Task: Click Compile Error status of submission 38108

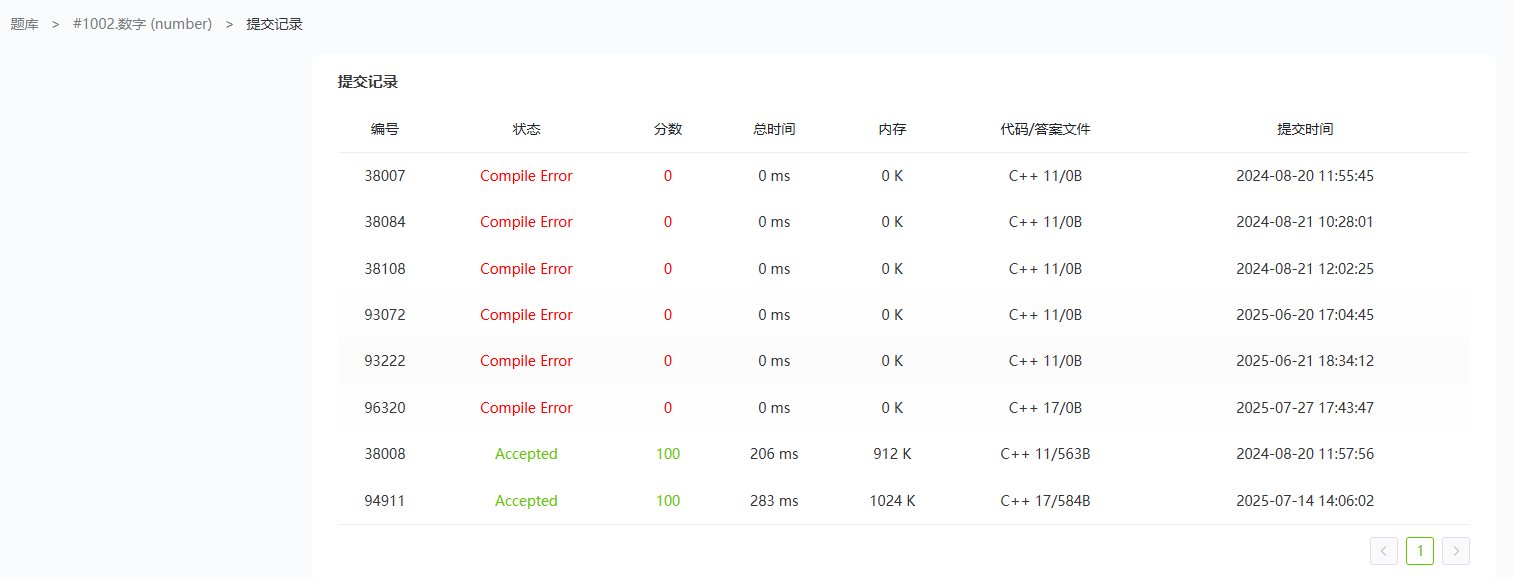Action: [526, 269]
